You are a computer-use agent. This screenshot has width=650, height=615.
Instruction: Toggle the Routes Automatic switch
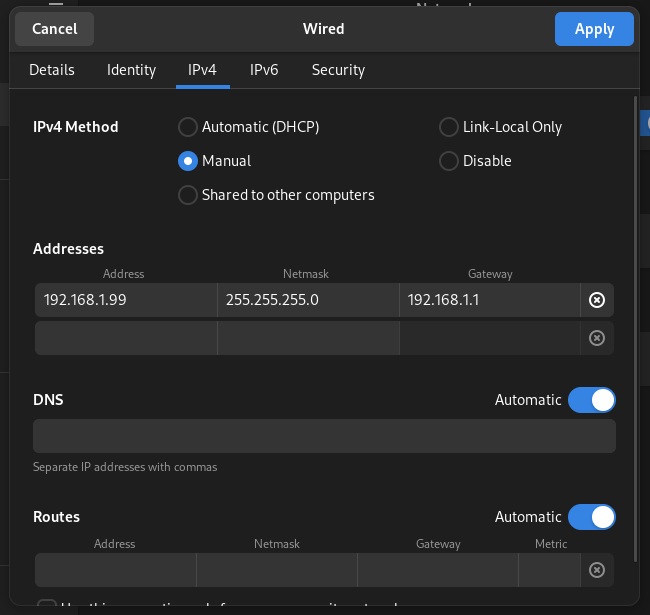(592, 517)
